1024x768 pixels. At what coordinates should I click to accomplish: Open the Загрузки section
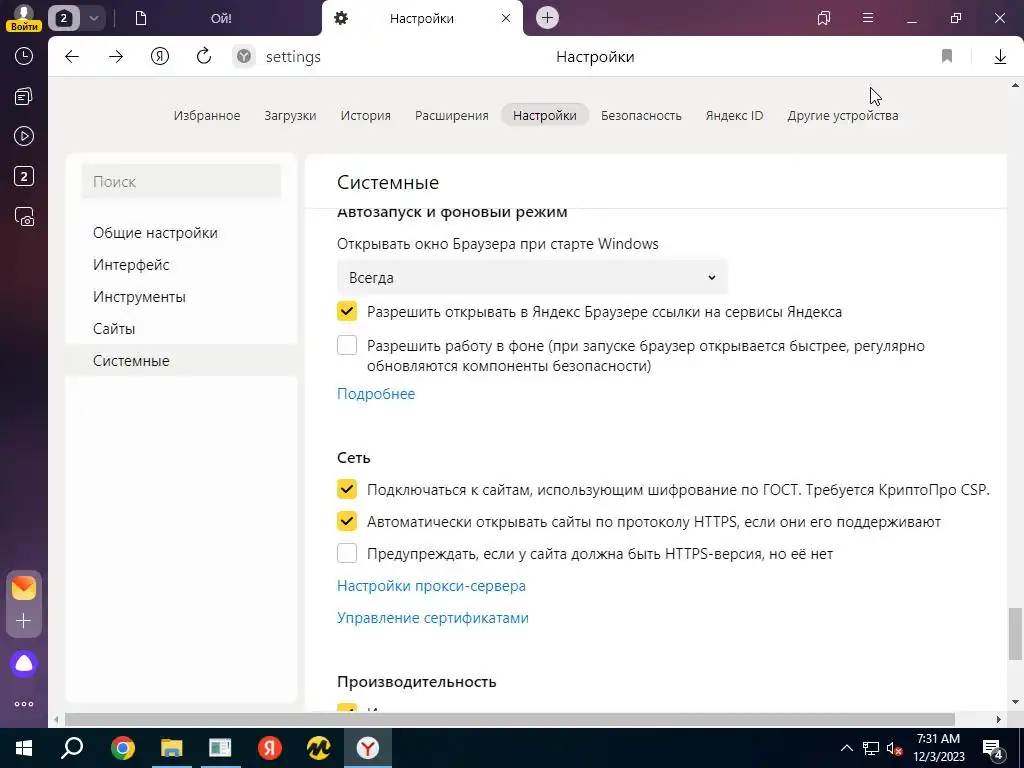(x=290, y=116)
